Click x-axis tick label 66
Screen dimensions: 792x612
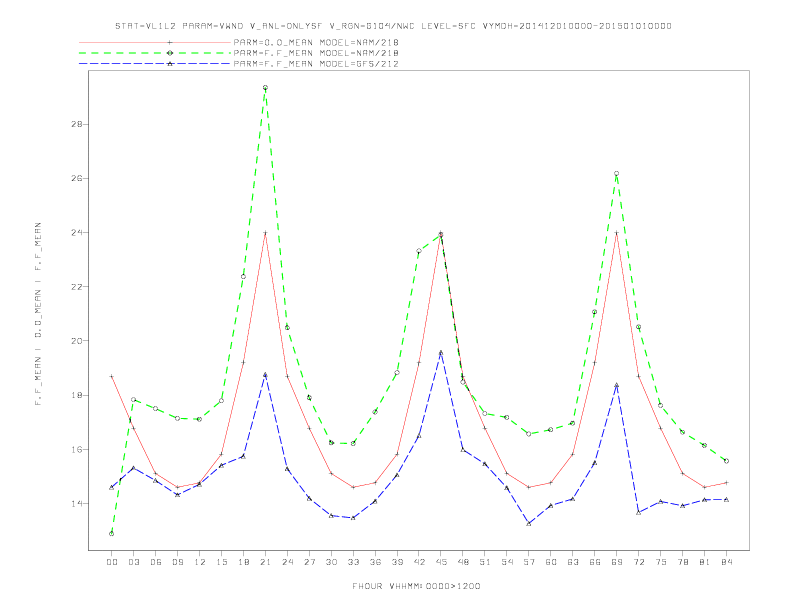click(595, 562)
